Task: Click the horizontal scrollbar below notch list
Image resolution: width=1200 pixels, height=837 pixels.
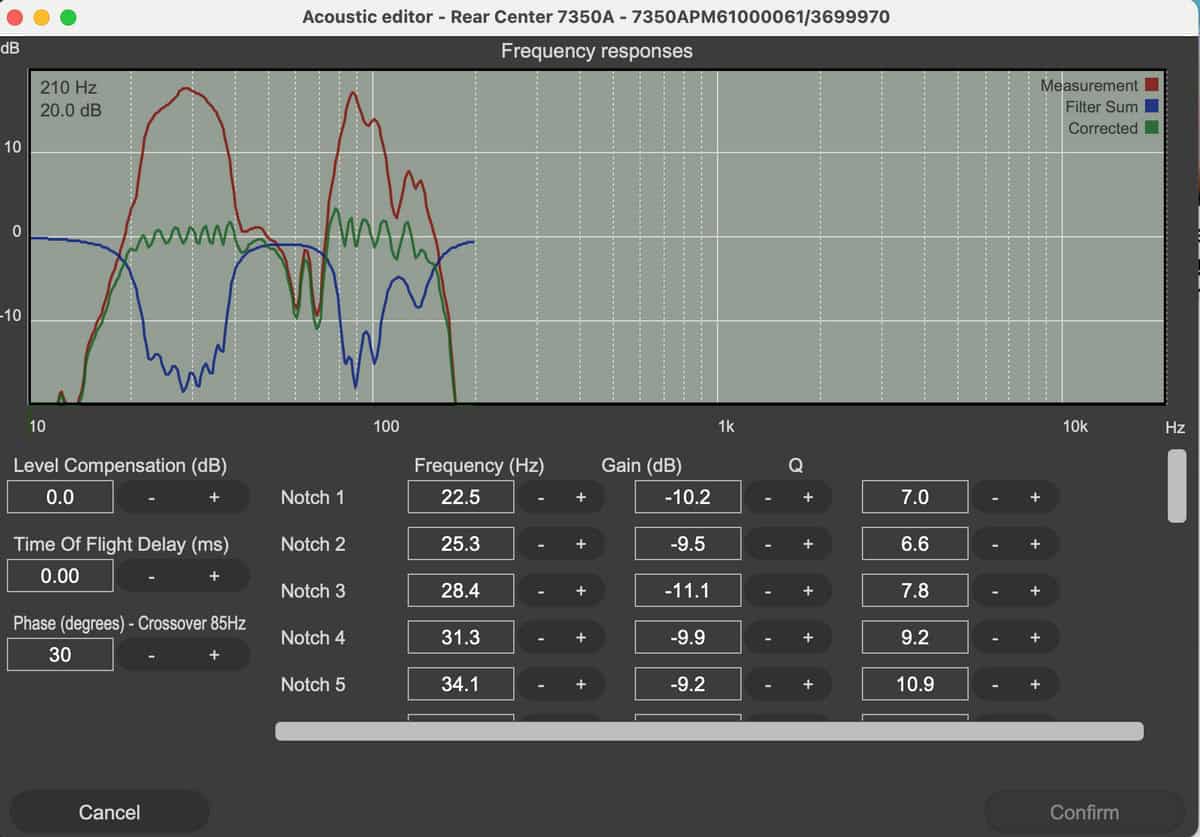Action: pyautogui.click(x=709, y=731)
